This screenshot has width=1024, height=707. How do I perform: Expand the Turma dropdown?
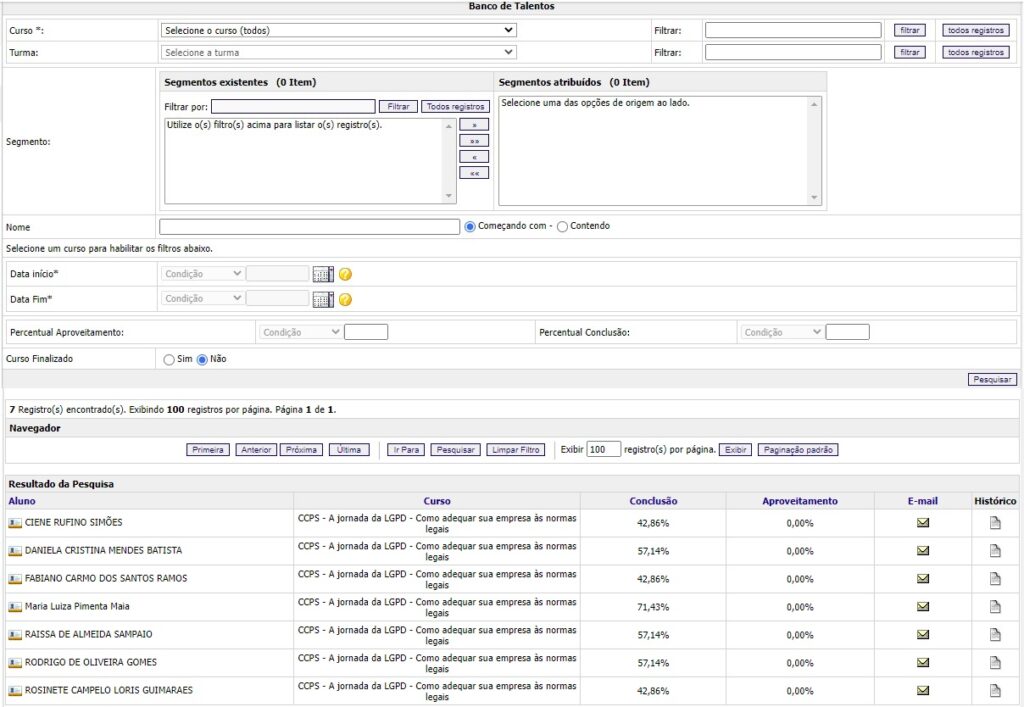point(338,52)
